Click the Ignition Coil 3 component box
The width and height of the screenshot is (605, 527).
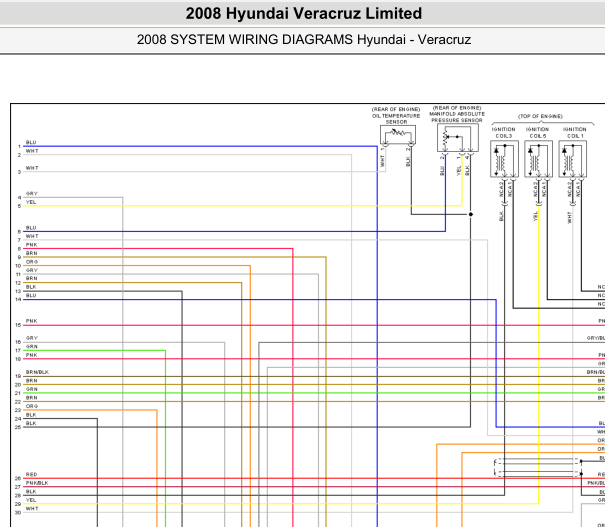[504, 159]
